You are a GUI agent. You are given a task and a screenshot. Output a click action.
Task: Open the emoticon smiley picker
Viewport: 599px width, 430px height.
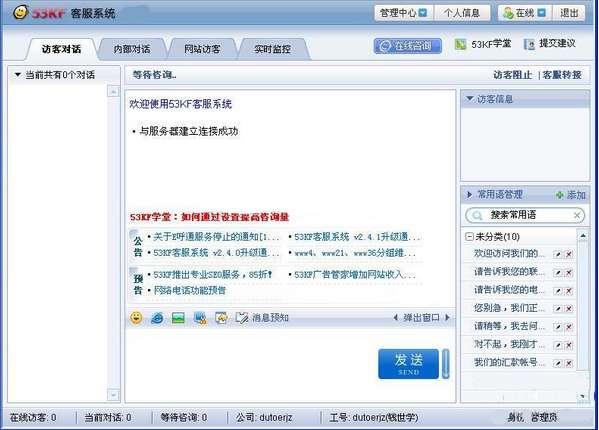click(x=136, y=317)
